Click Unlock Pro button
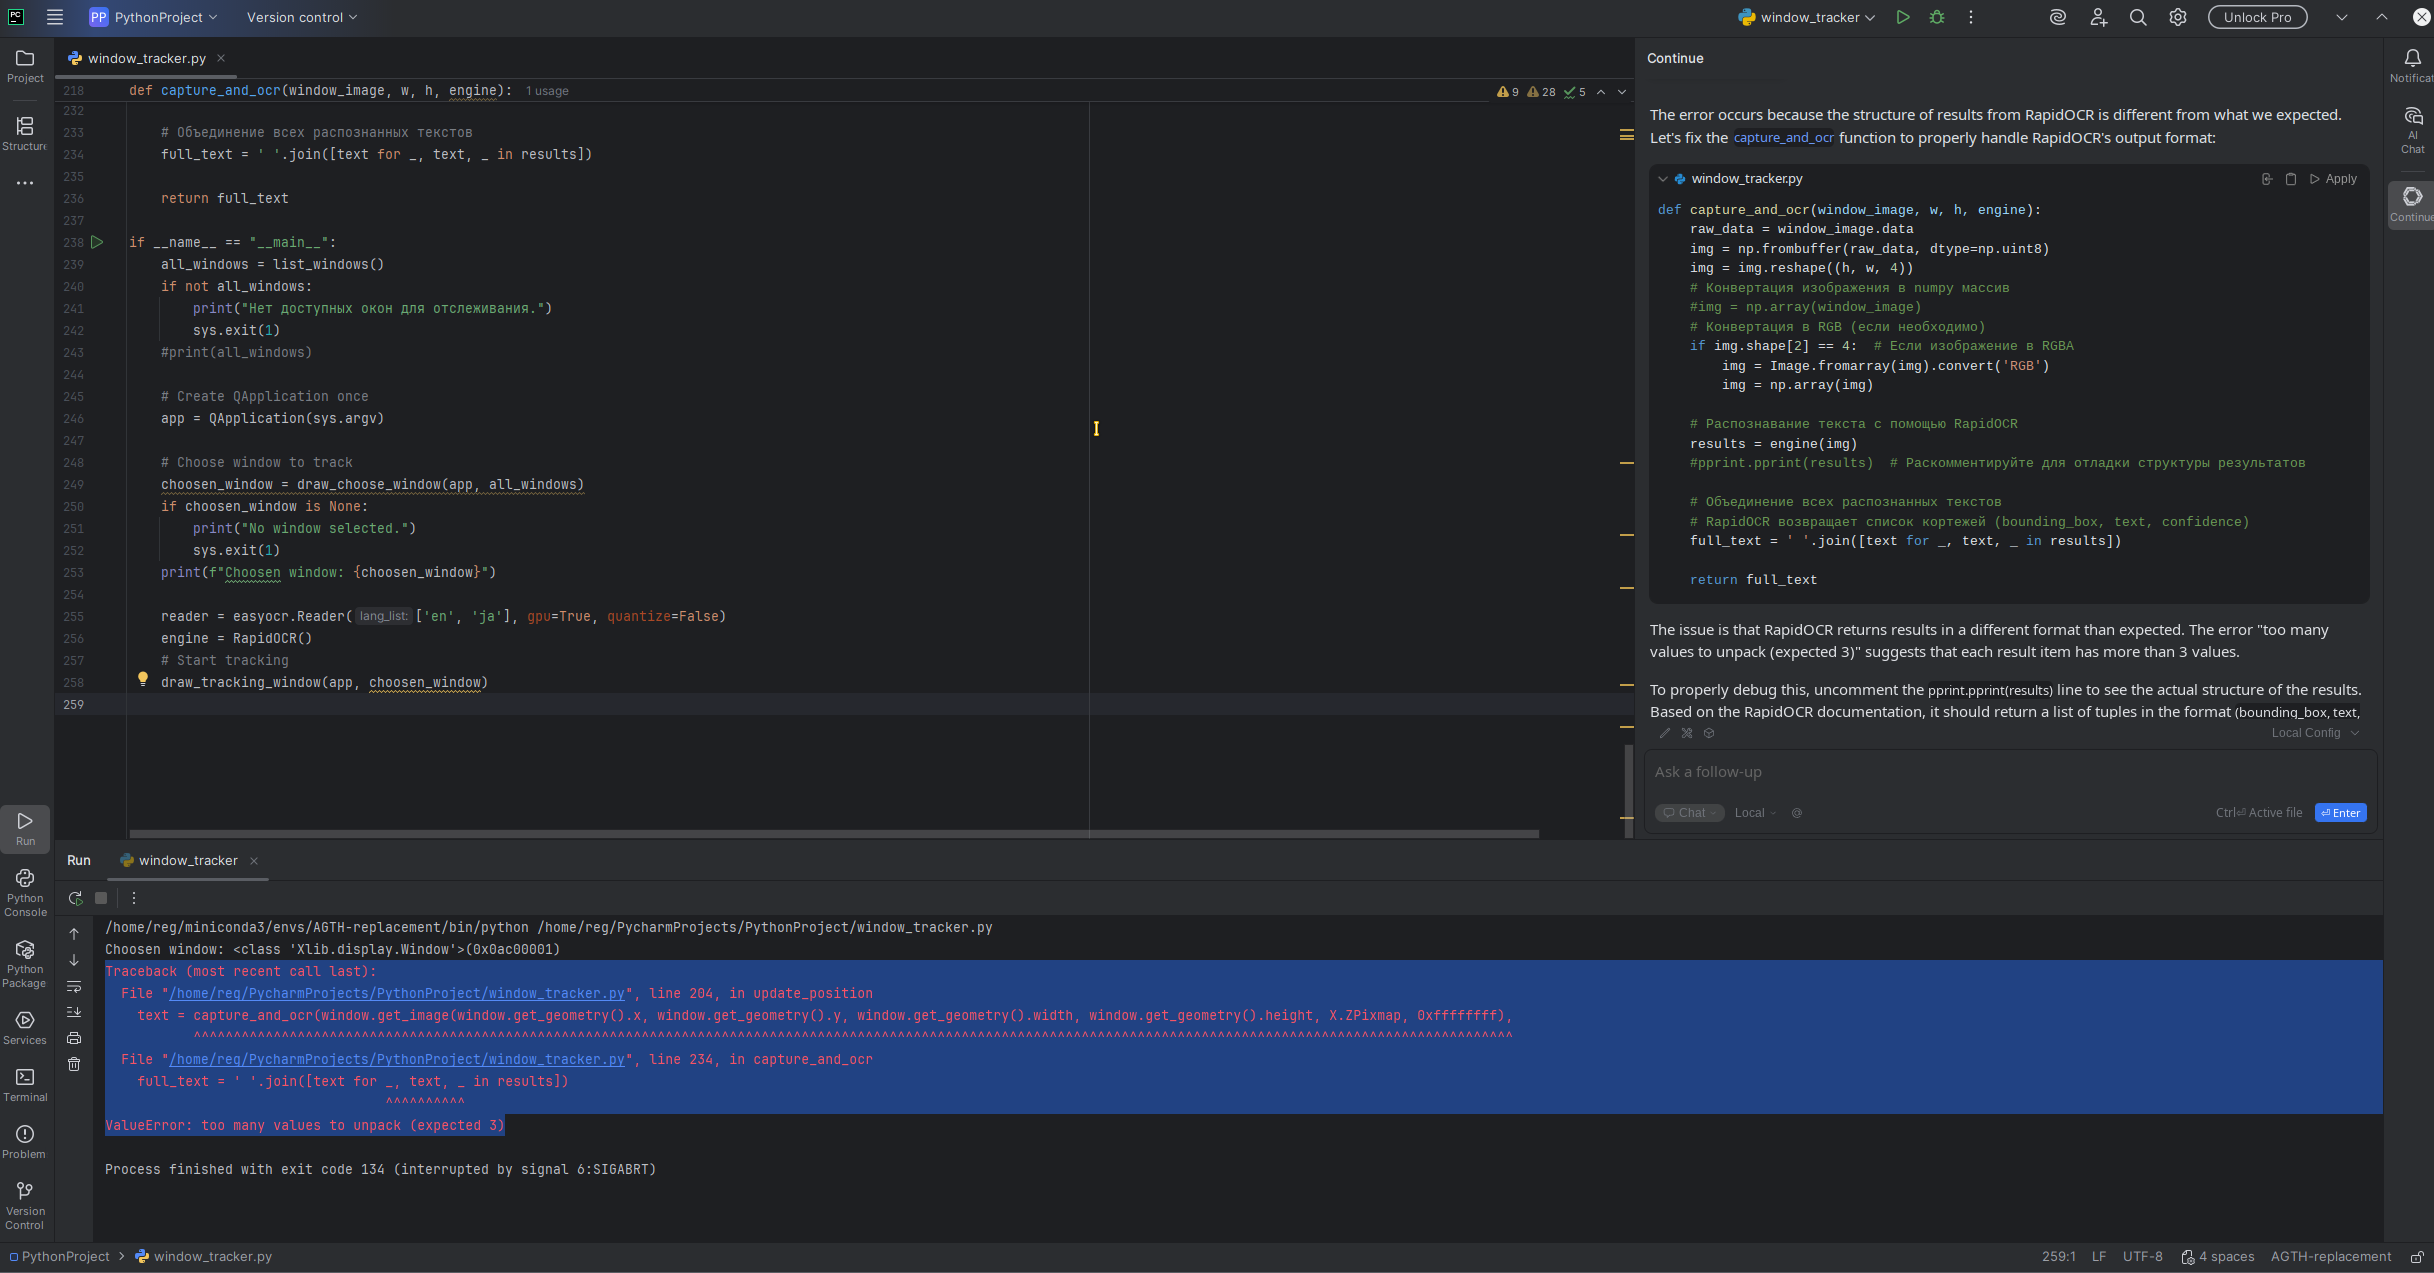The image size is (2434, 1273). click(2257, 17)
